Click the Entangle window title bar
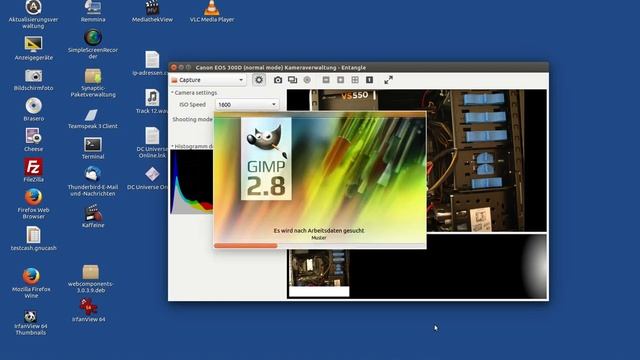The image size is (640, 360). tap(358, 67)
